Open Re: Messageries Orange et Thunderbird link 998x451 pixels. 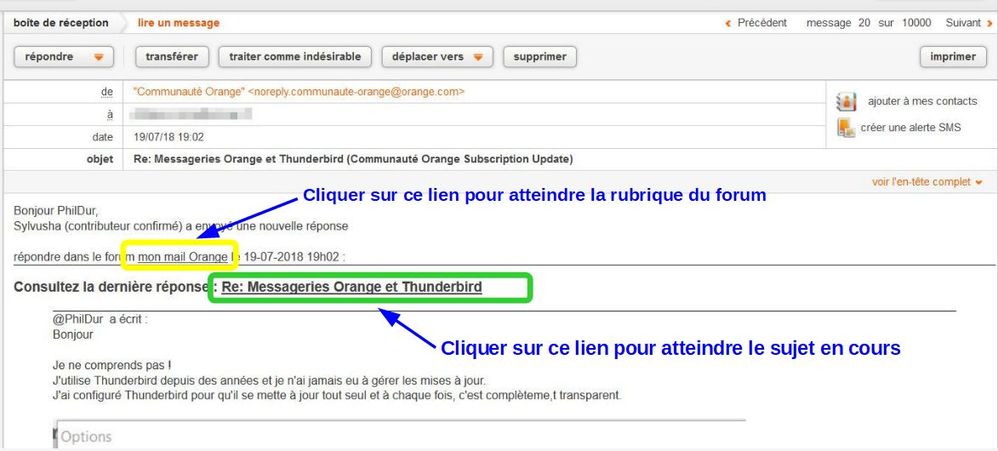click(352, 287)
